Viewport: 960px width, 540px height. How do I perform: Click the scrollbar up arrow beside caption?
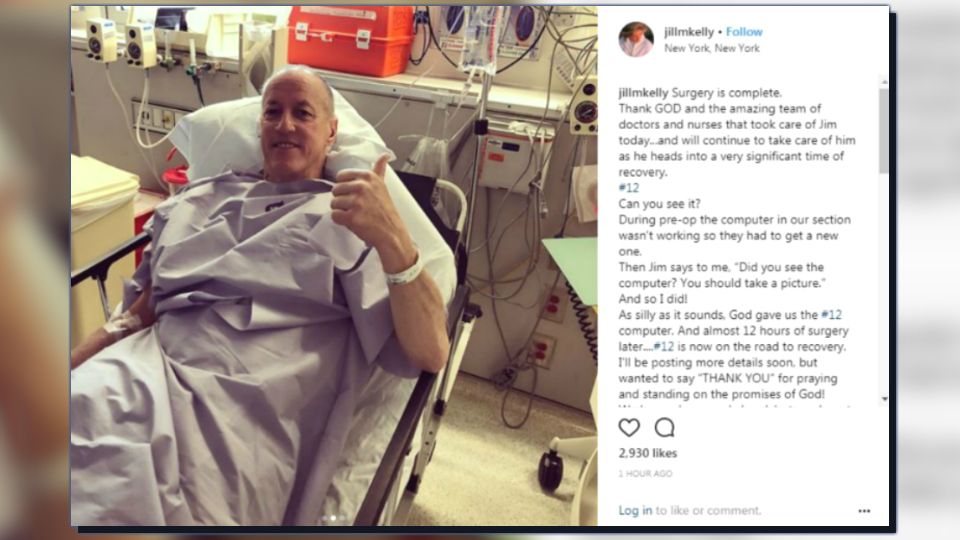tap(883, 81)
